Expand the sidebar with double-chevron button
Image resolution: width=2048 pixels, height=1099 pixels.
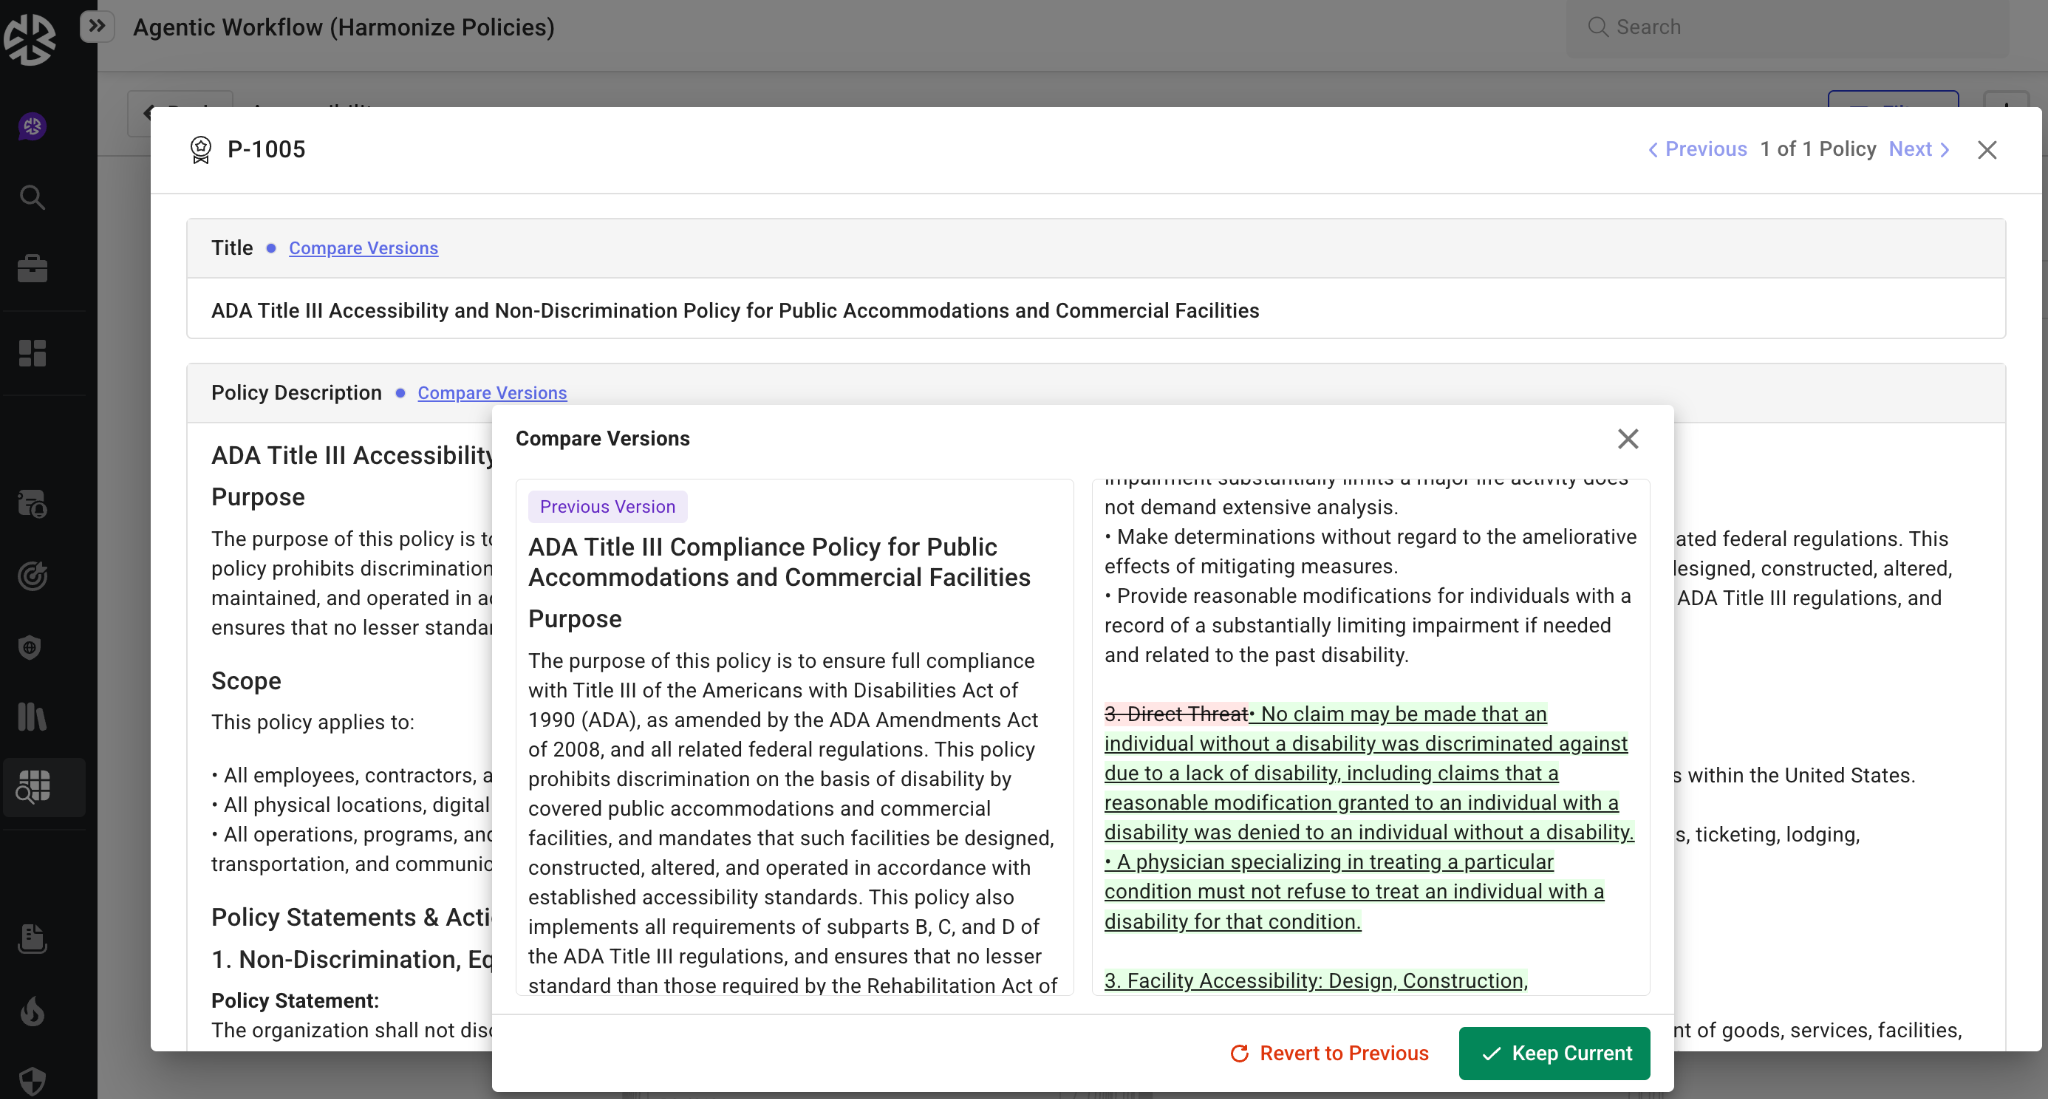[96, 26]
